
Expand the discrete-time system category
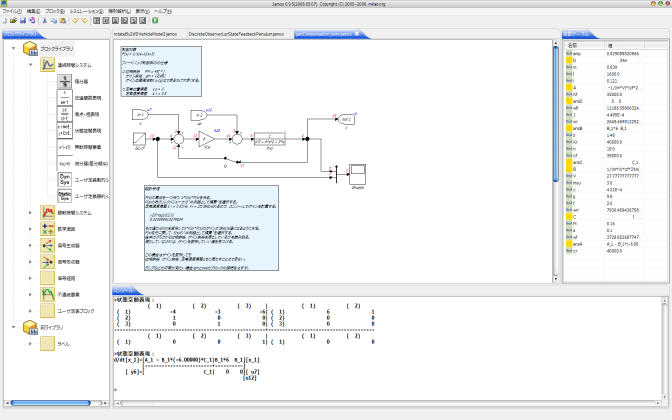coord(32,212)
